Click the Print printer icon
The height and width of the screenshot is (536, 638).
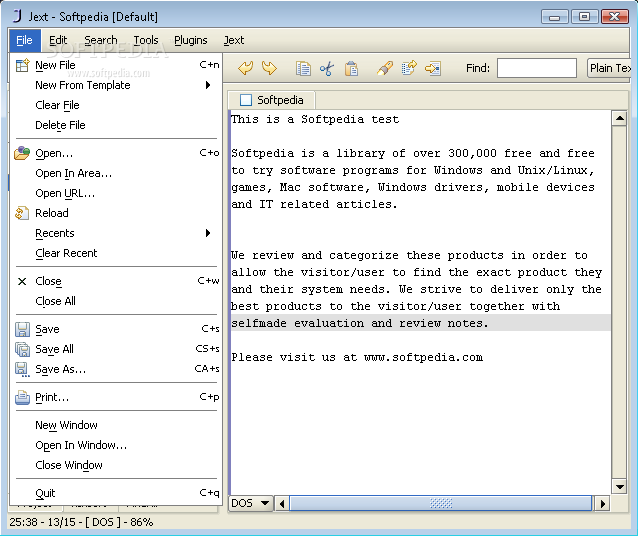[x=22, y=397]
